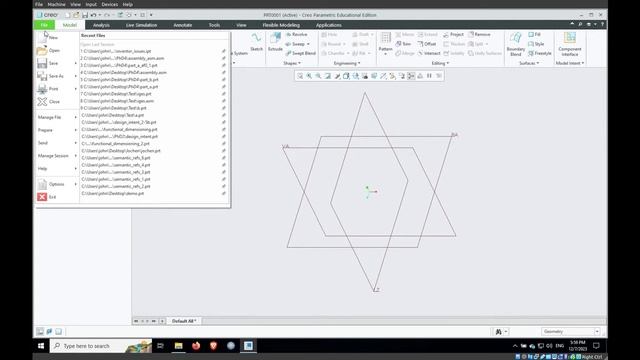The image size is (640, 360).
Task: Switch to the Annotate ribbon tab
Action: coord(182,25)
